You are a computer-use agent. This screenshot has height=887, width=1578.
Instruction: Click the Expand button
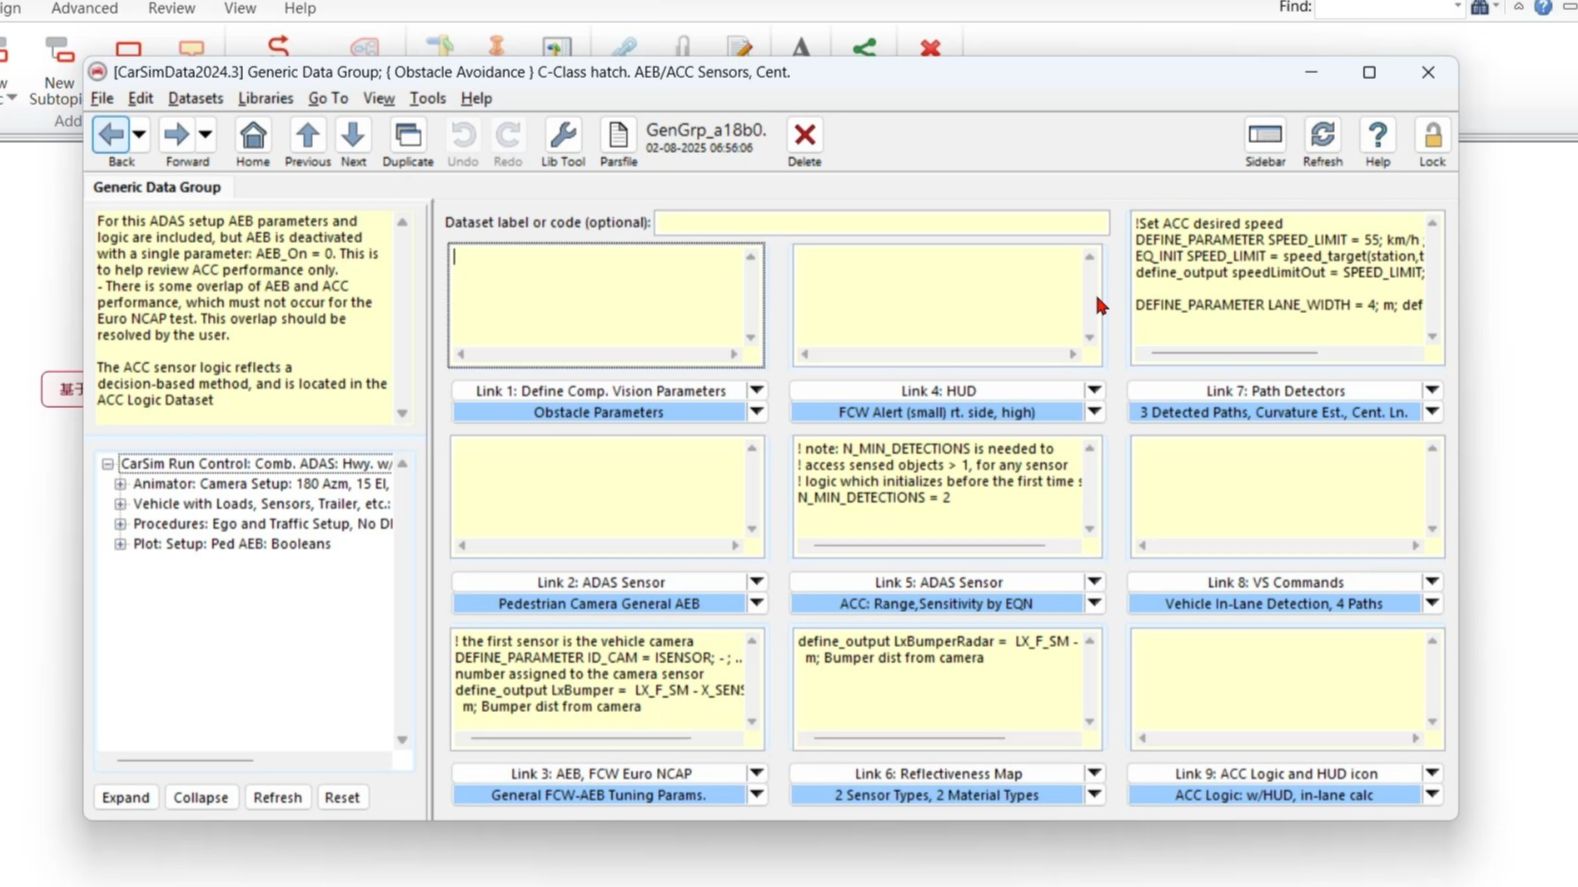(x=126, y=797)
